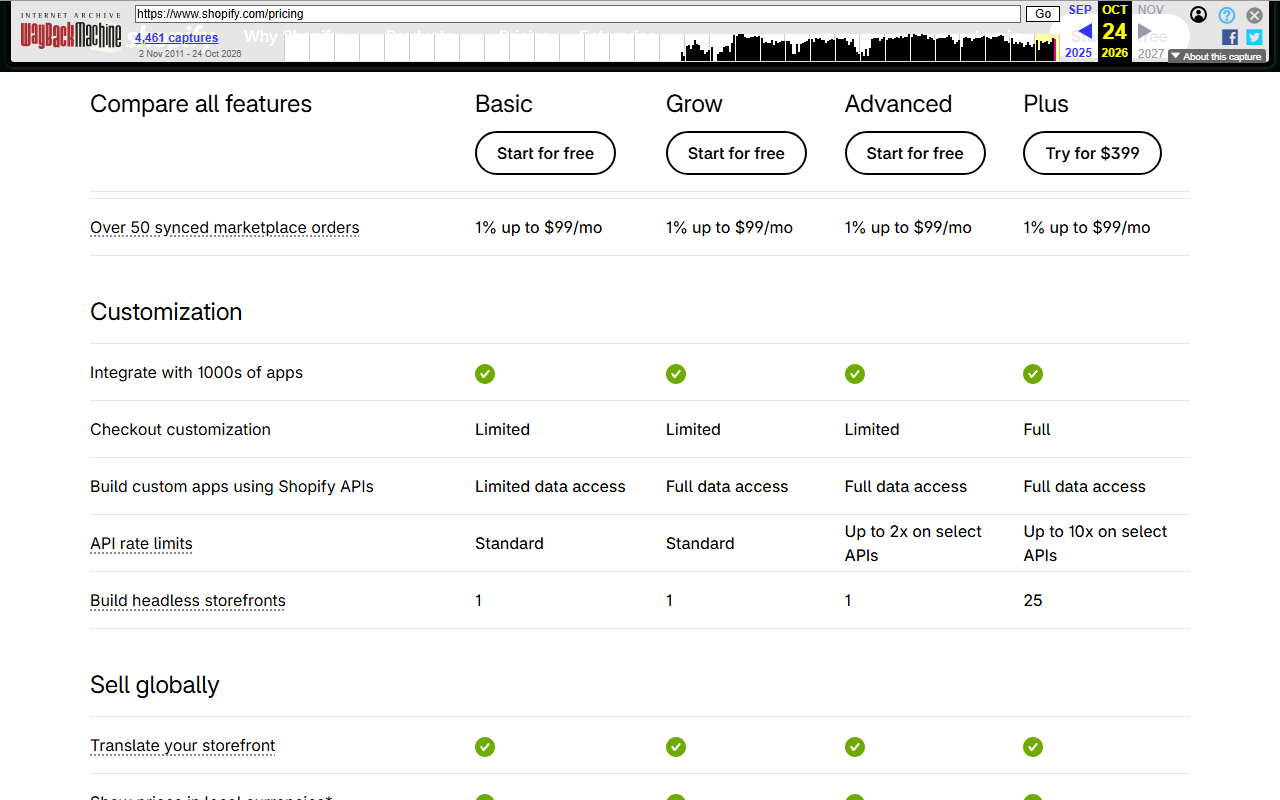Click Start for free under Basic

tap(545, 153)
